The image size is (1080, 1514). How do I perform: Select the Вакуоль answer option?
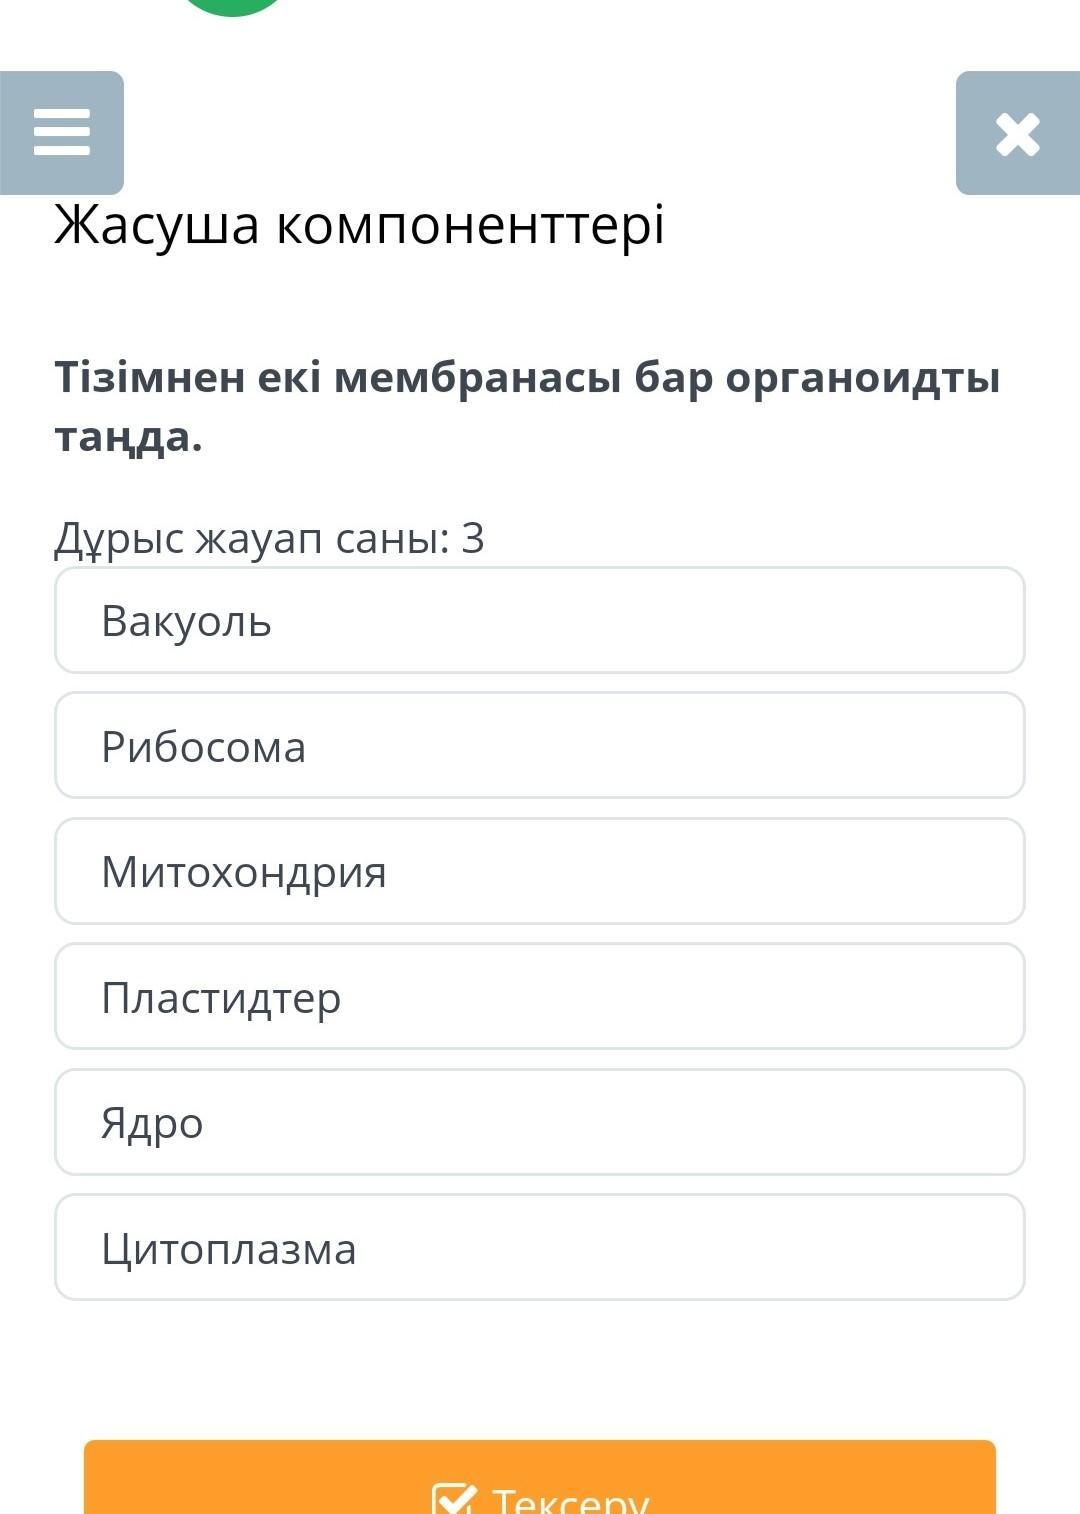[x=540, y=621]
